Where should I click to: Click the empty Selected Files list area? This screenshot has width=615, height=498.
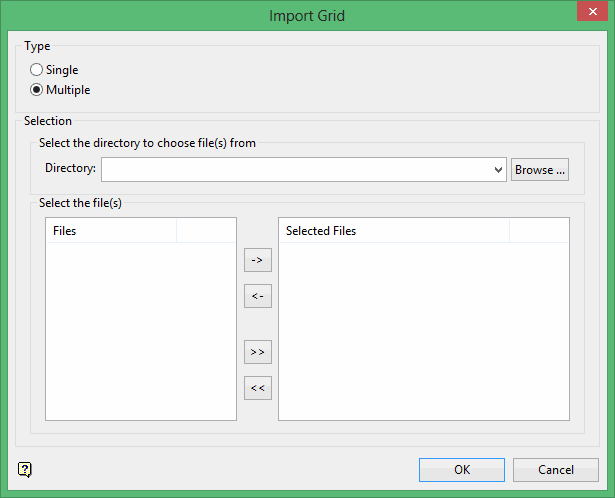423,330
